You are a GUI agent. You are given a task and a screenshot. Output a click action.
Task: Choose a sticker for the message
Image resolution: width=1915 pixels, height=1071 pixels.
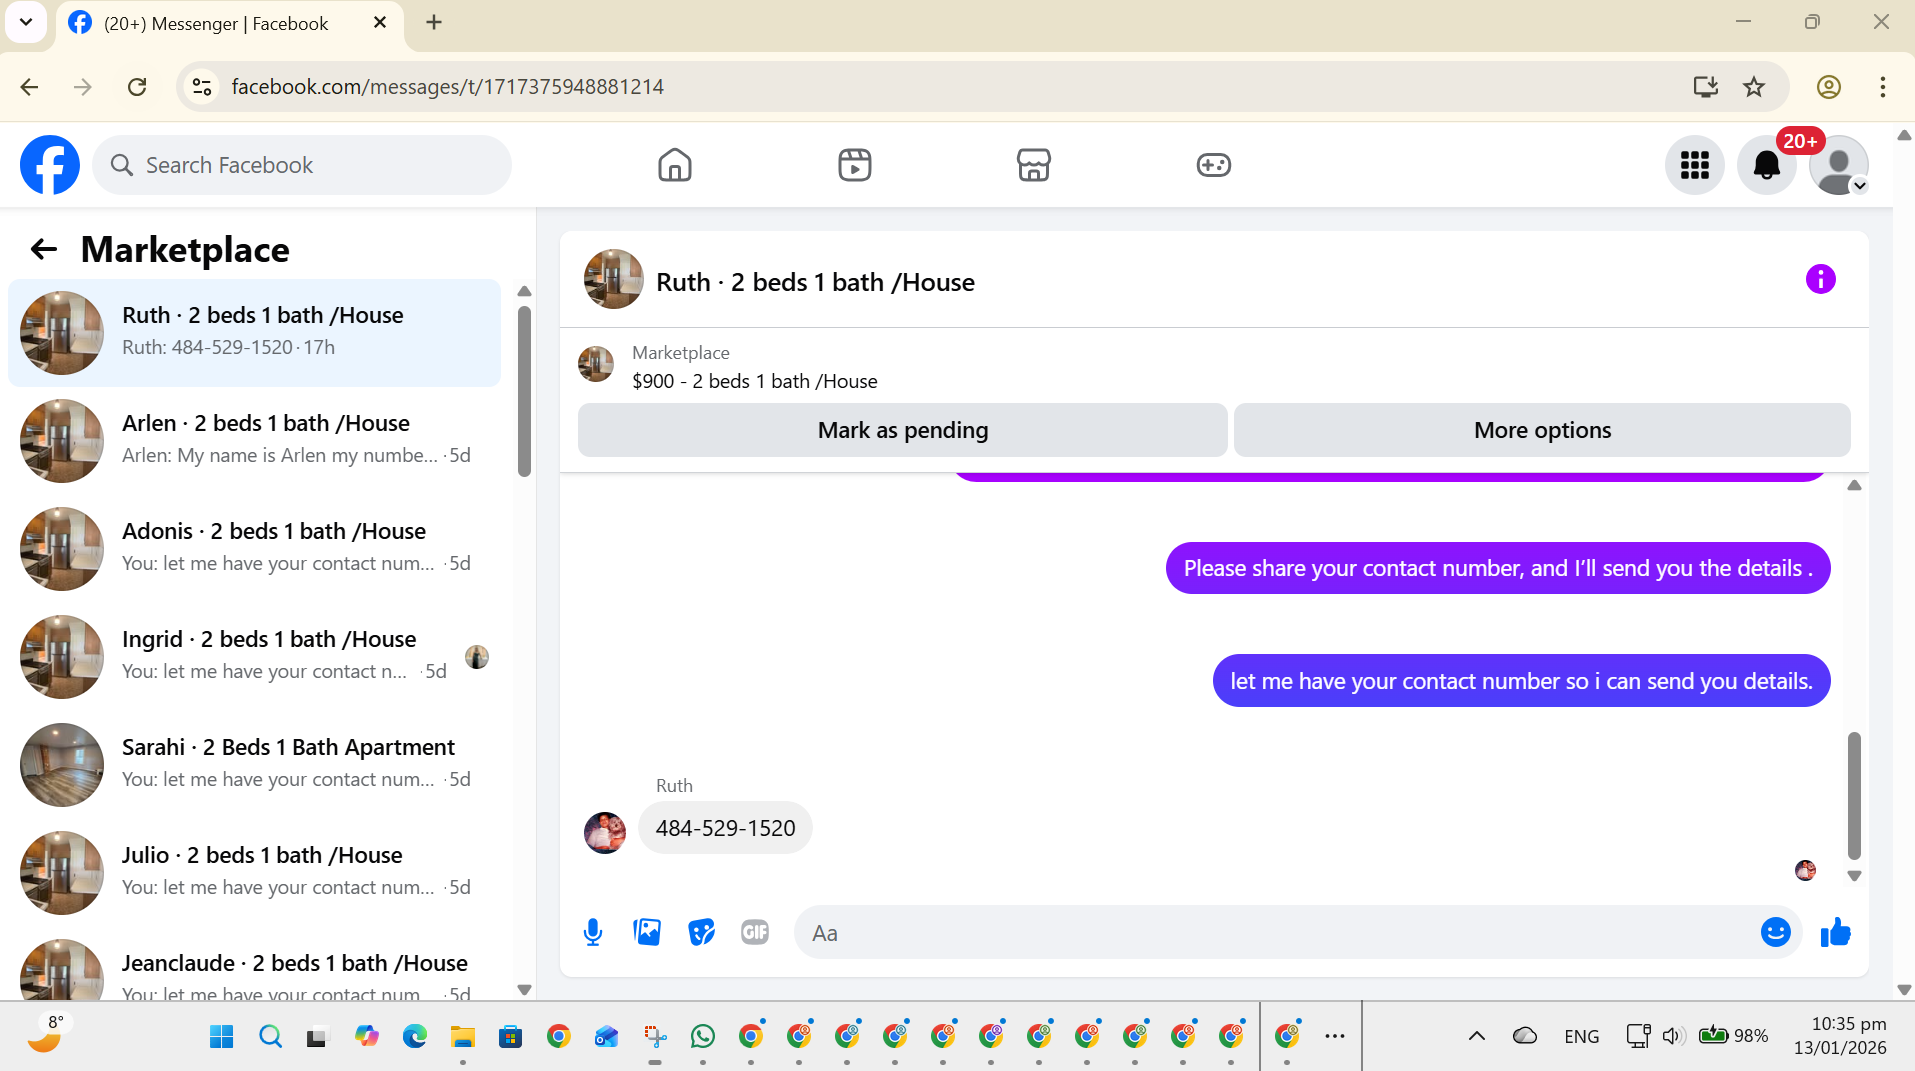tap(702, 932)
